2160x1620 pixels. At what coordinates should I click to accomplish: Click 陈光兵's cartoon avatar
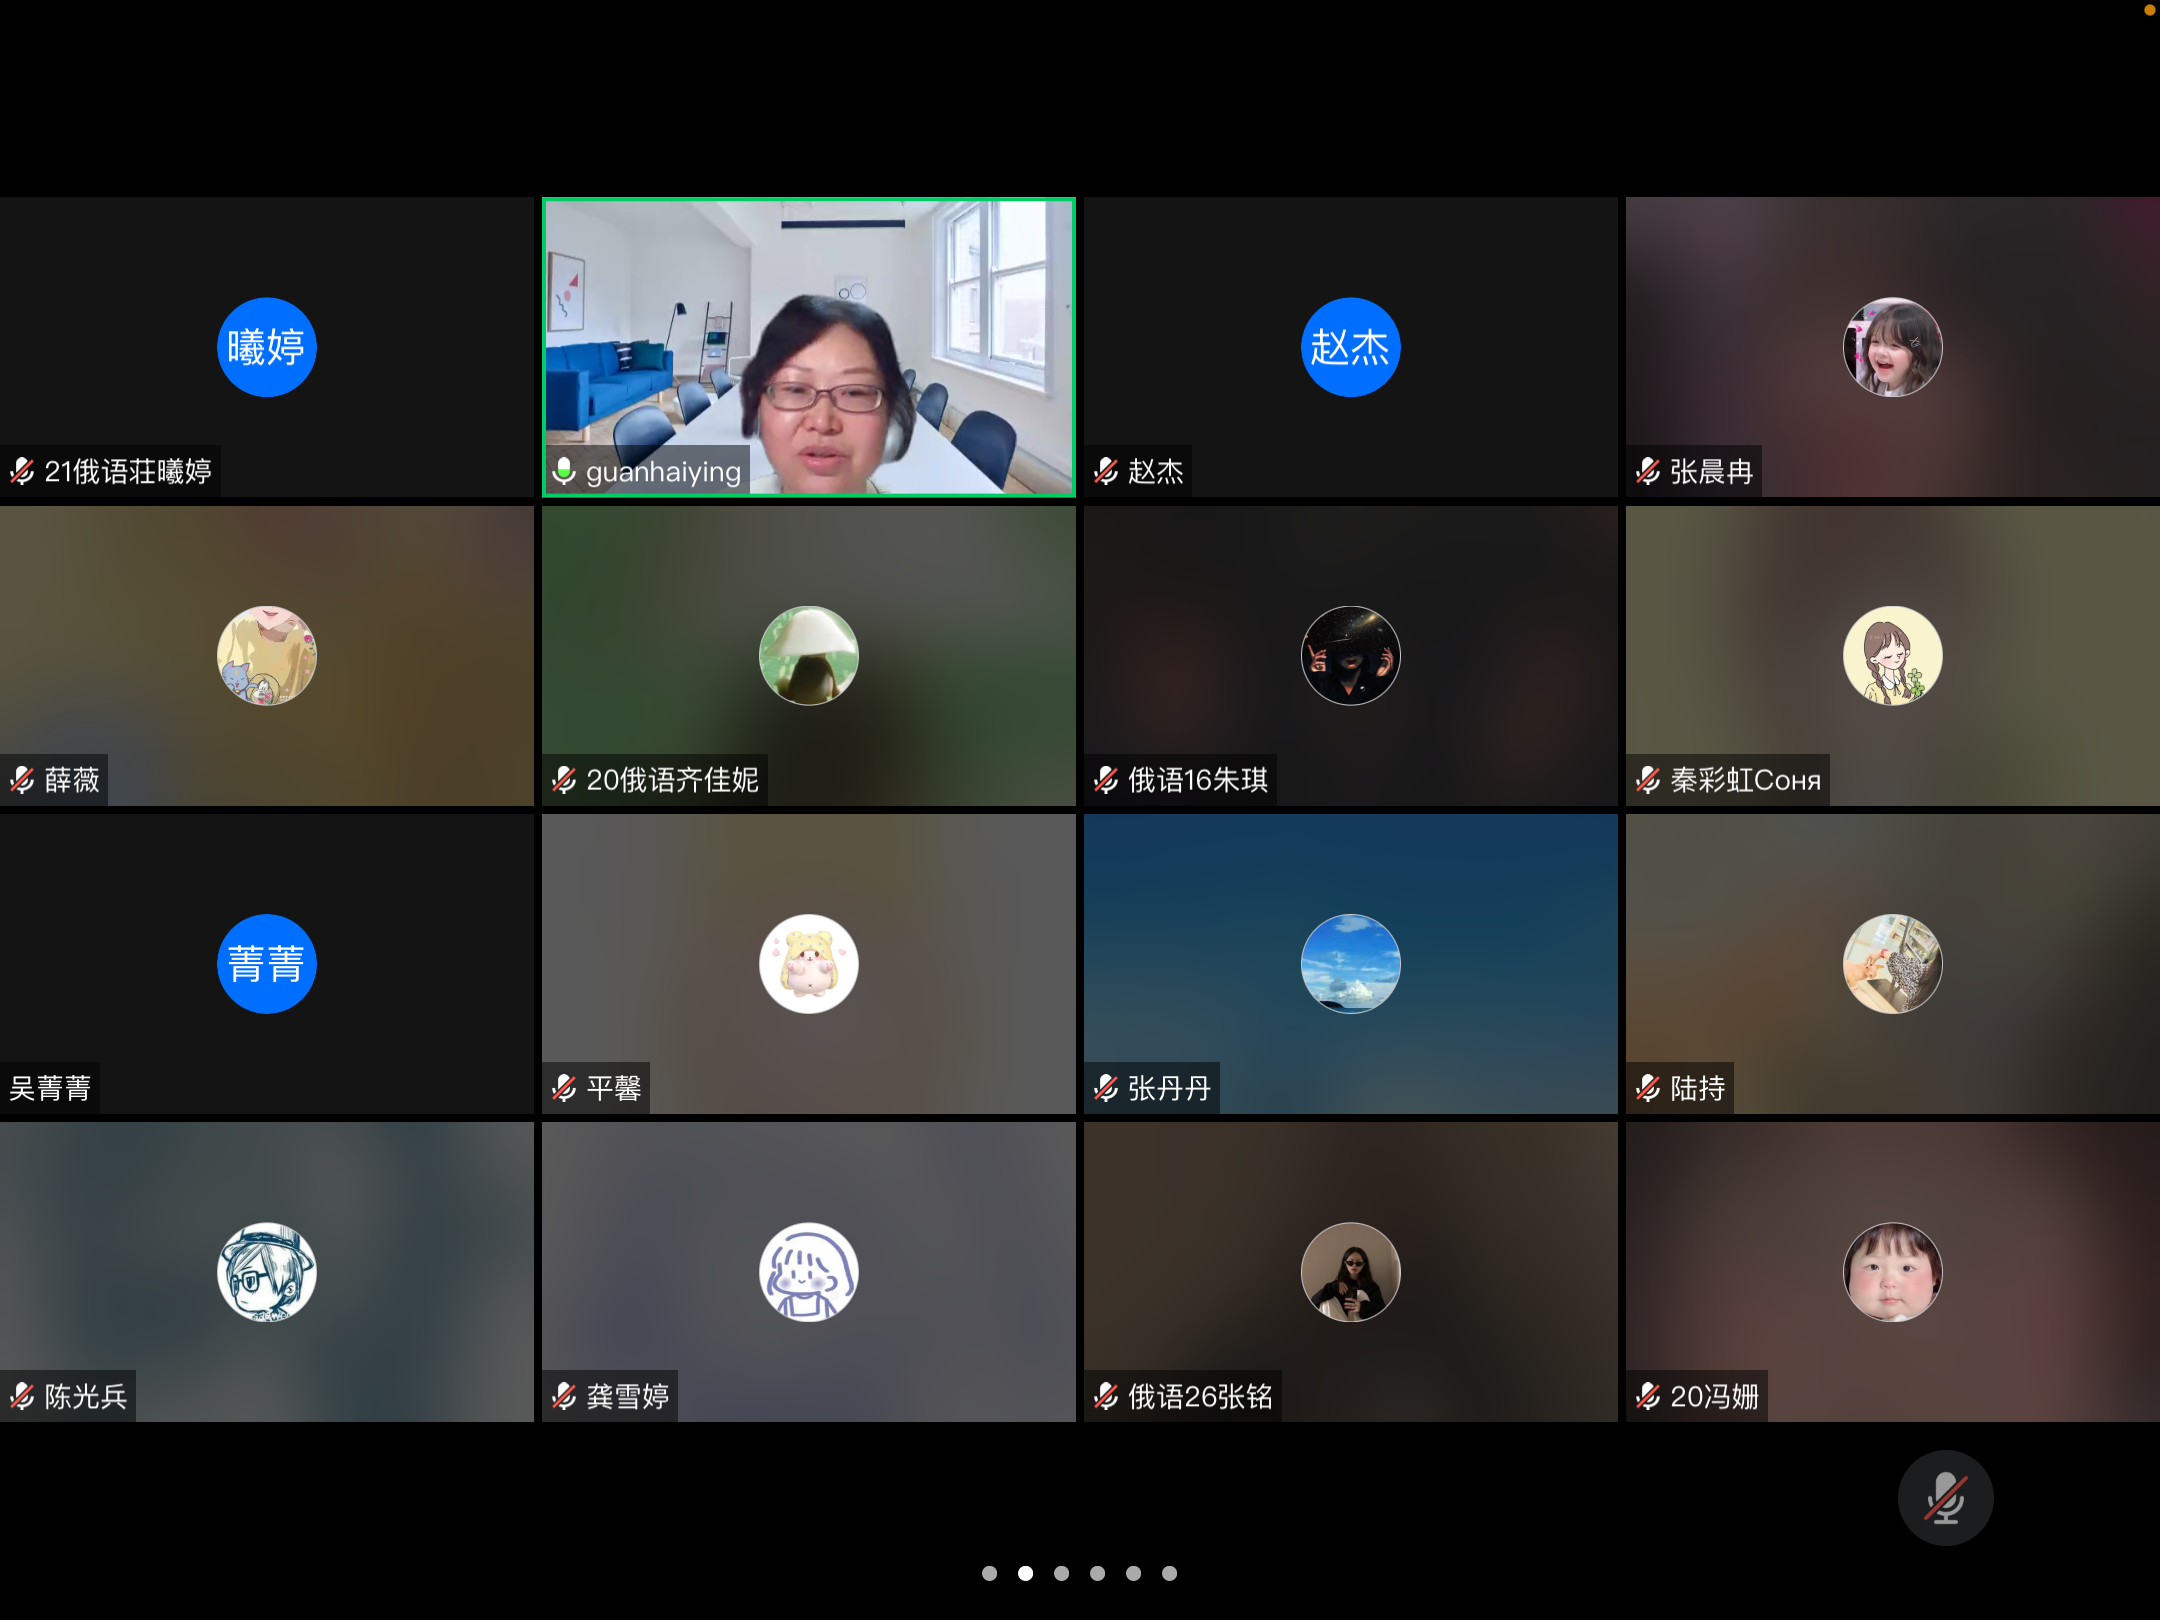coord(266,1271)
